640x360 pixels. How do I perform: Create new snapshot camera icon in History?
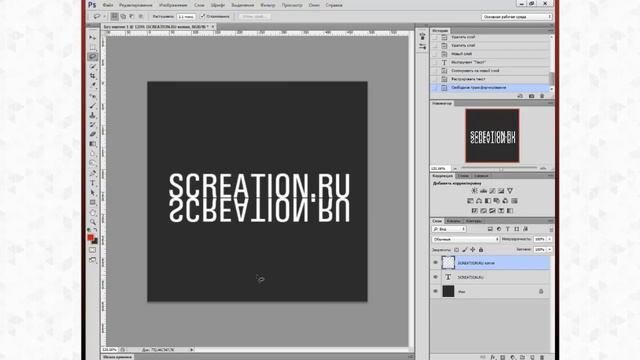531,96
